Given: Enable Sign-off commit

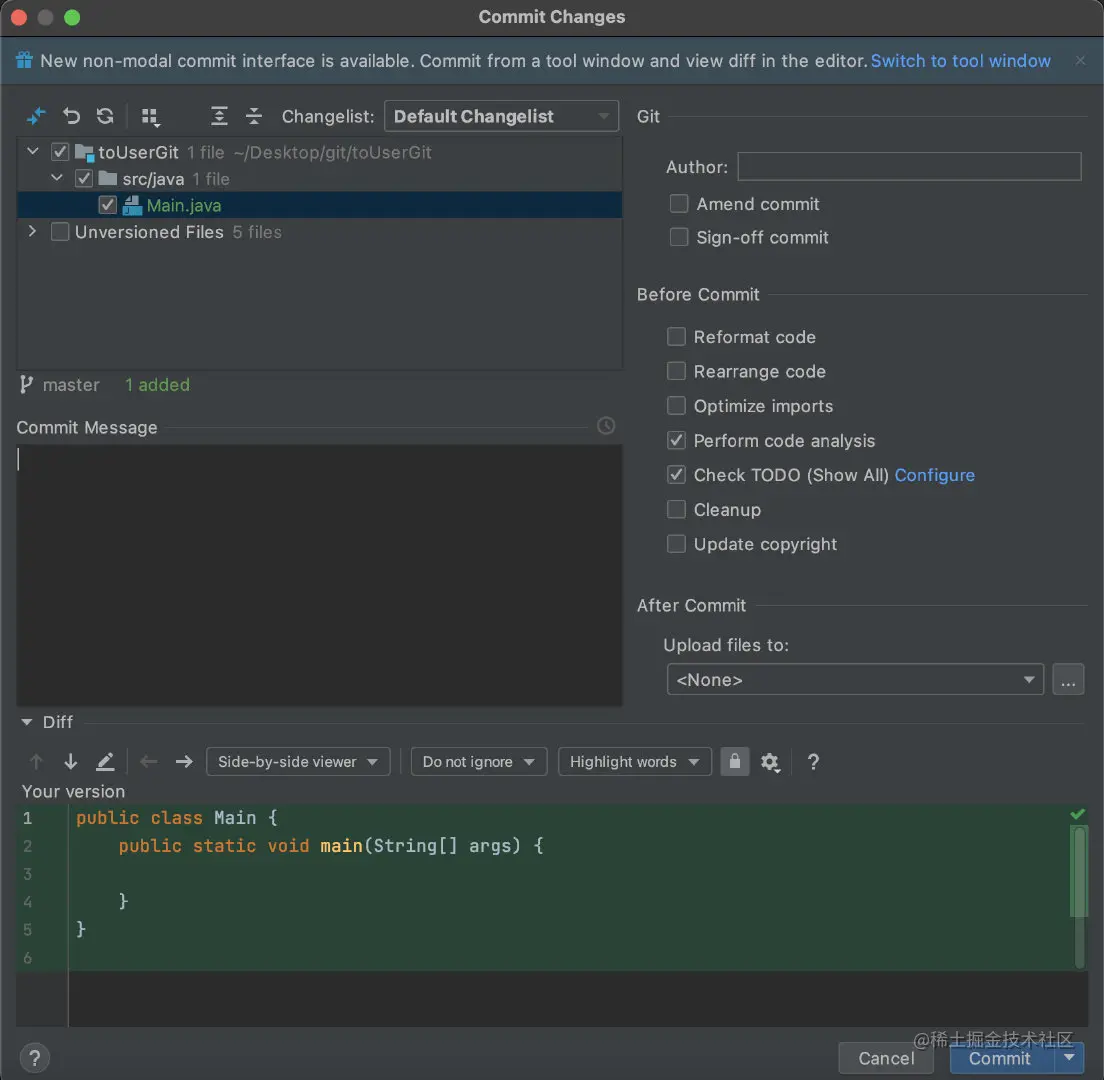Looking at the screenshot, I should pos(679,237).
